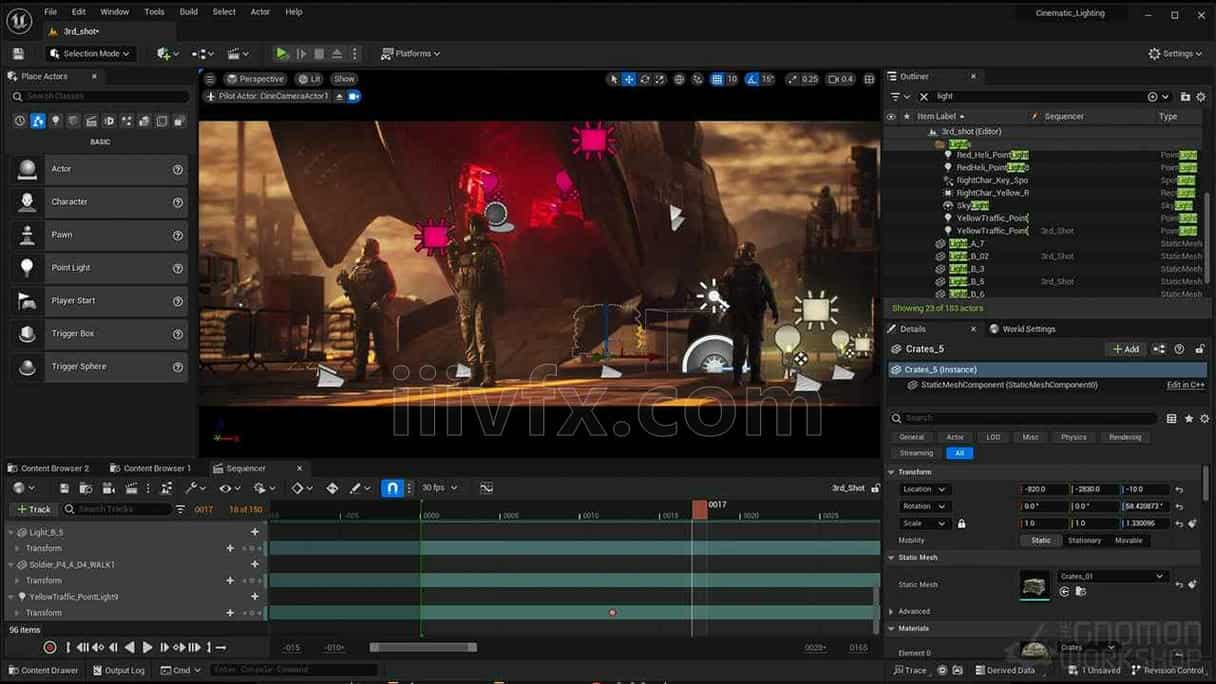The width and height of the screenshot is (1216, 684).
Task: Expand the Advanced section in Details
Action: 891,612
